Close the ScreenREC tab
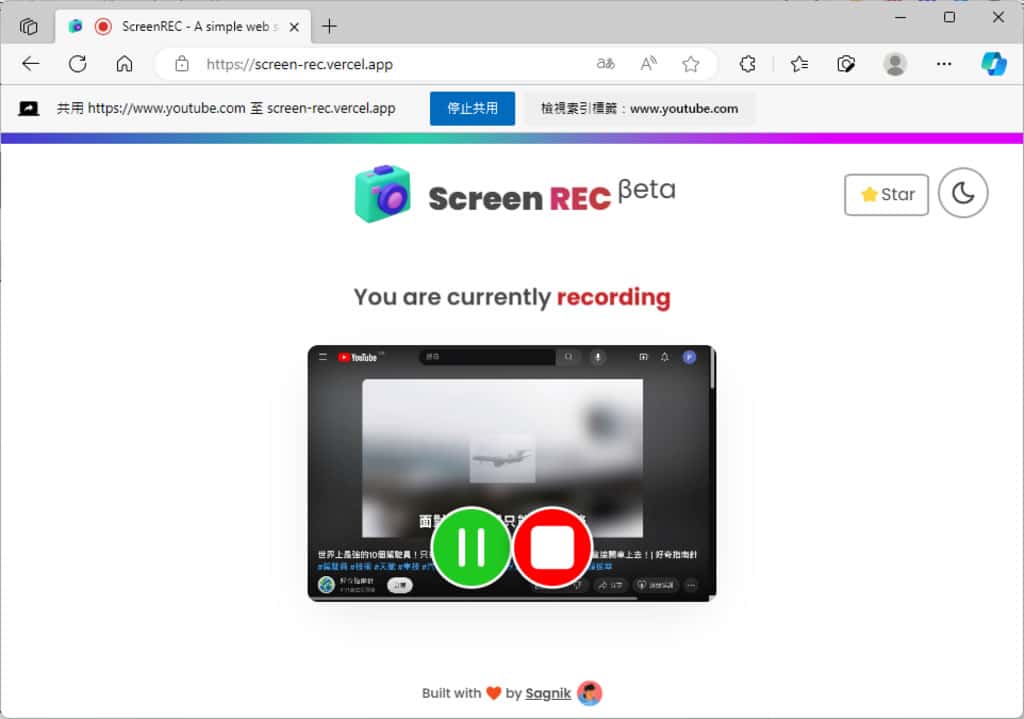Screen dimensions: 1024x719 (x=294, y=27)
